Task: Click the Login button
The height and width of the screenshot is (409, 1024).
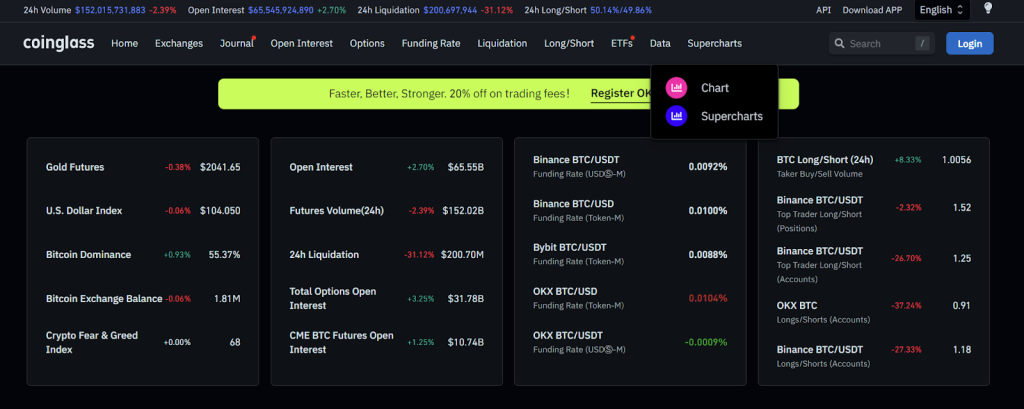Action: (x=970, y=43)
